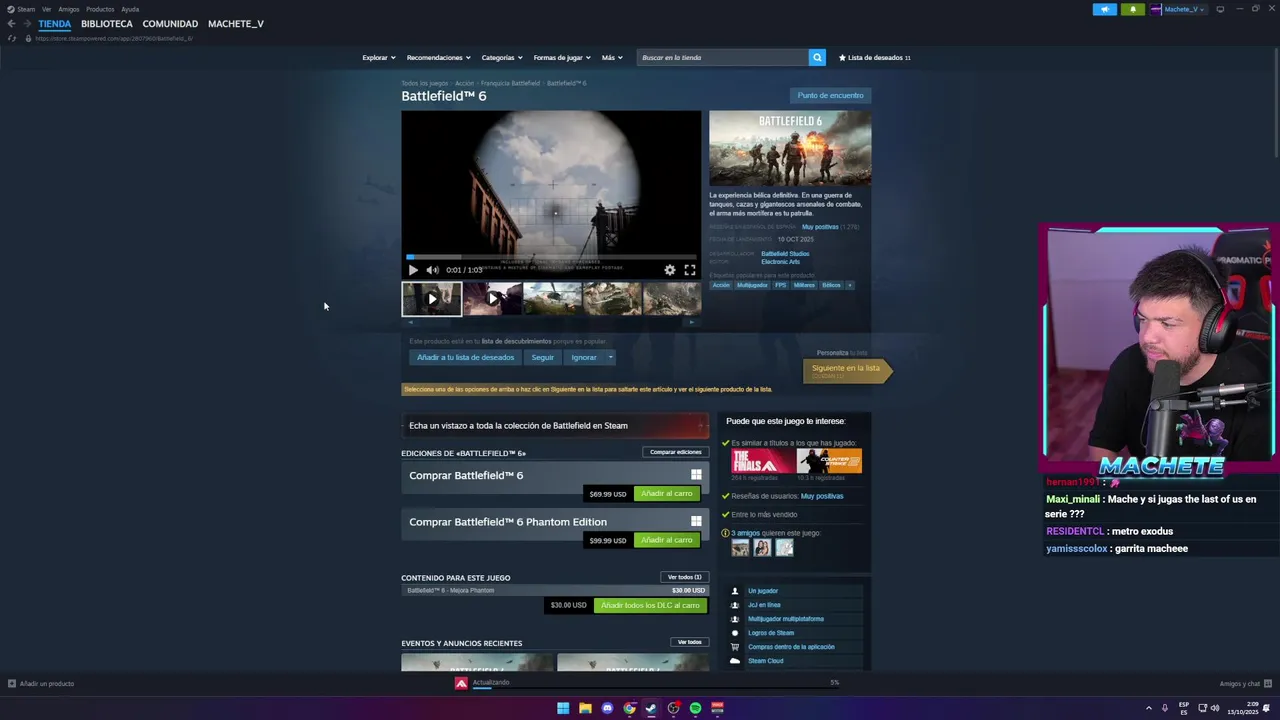Open Battlefield Studios developer link

tap(785, 254)
